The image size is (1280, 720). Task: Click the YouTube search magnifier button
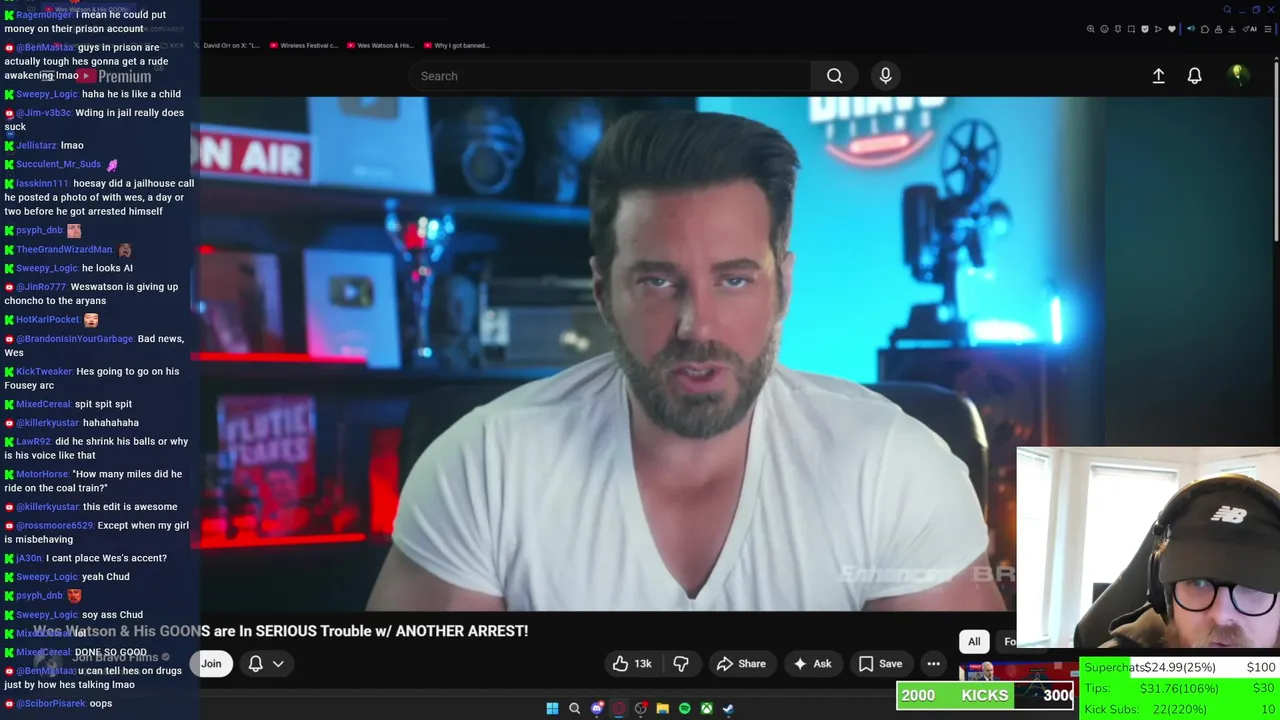(834, 76)
